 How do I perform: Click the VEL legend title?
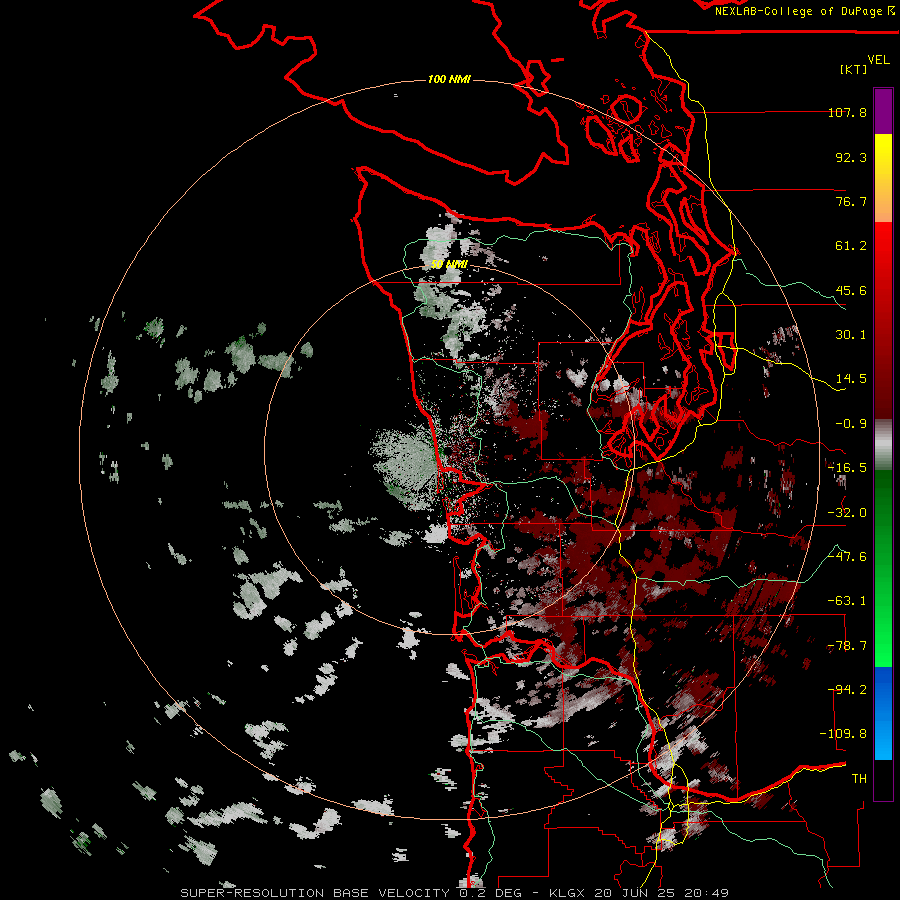pos(878,59)
